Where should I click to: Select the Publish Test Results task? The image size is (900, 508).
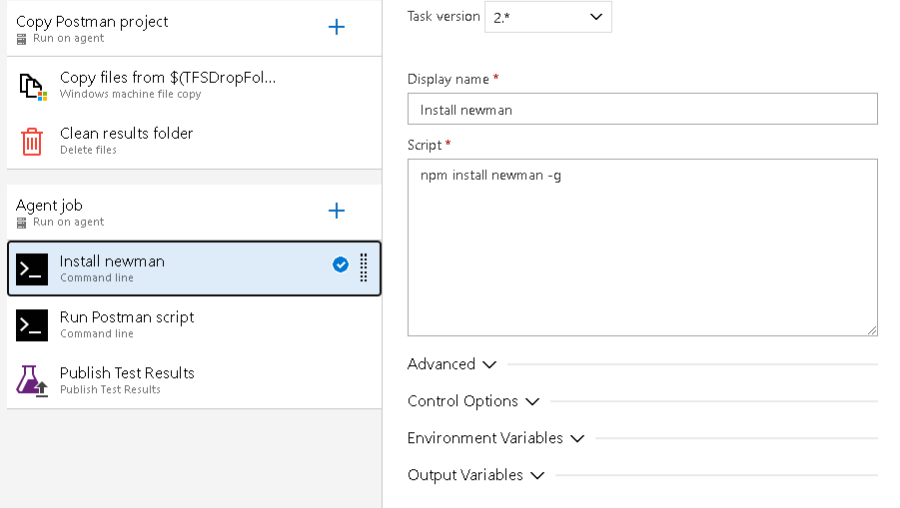tap(194, 381)
